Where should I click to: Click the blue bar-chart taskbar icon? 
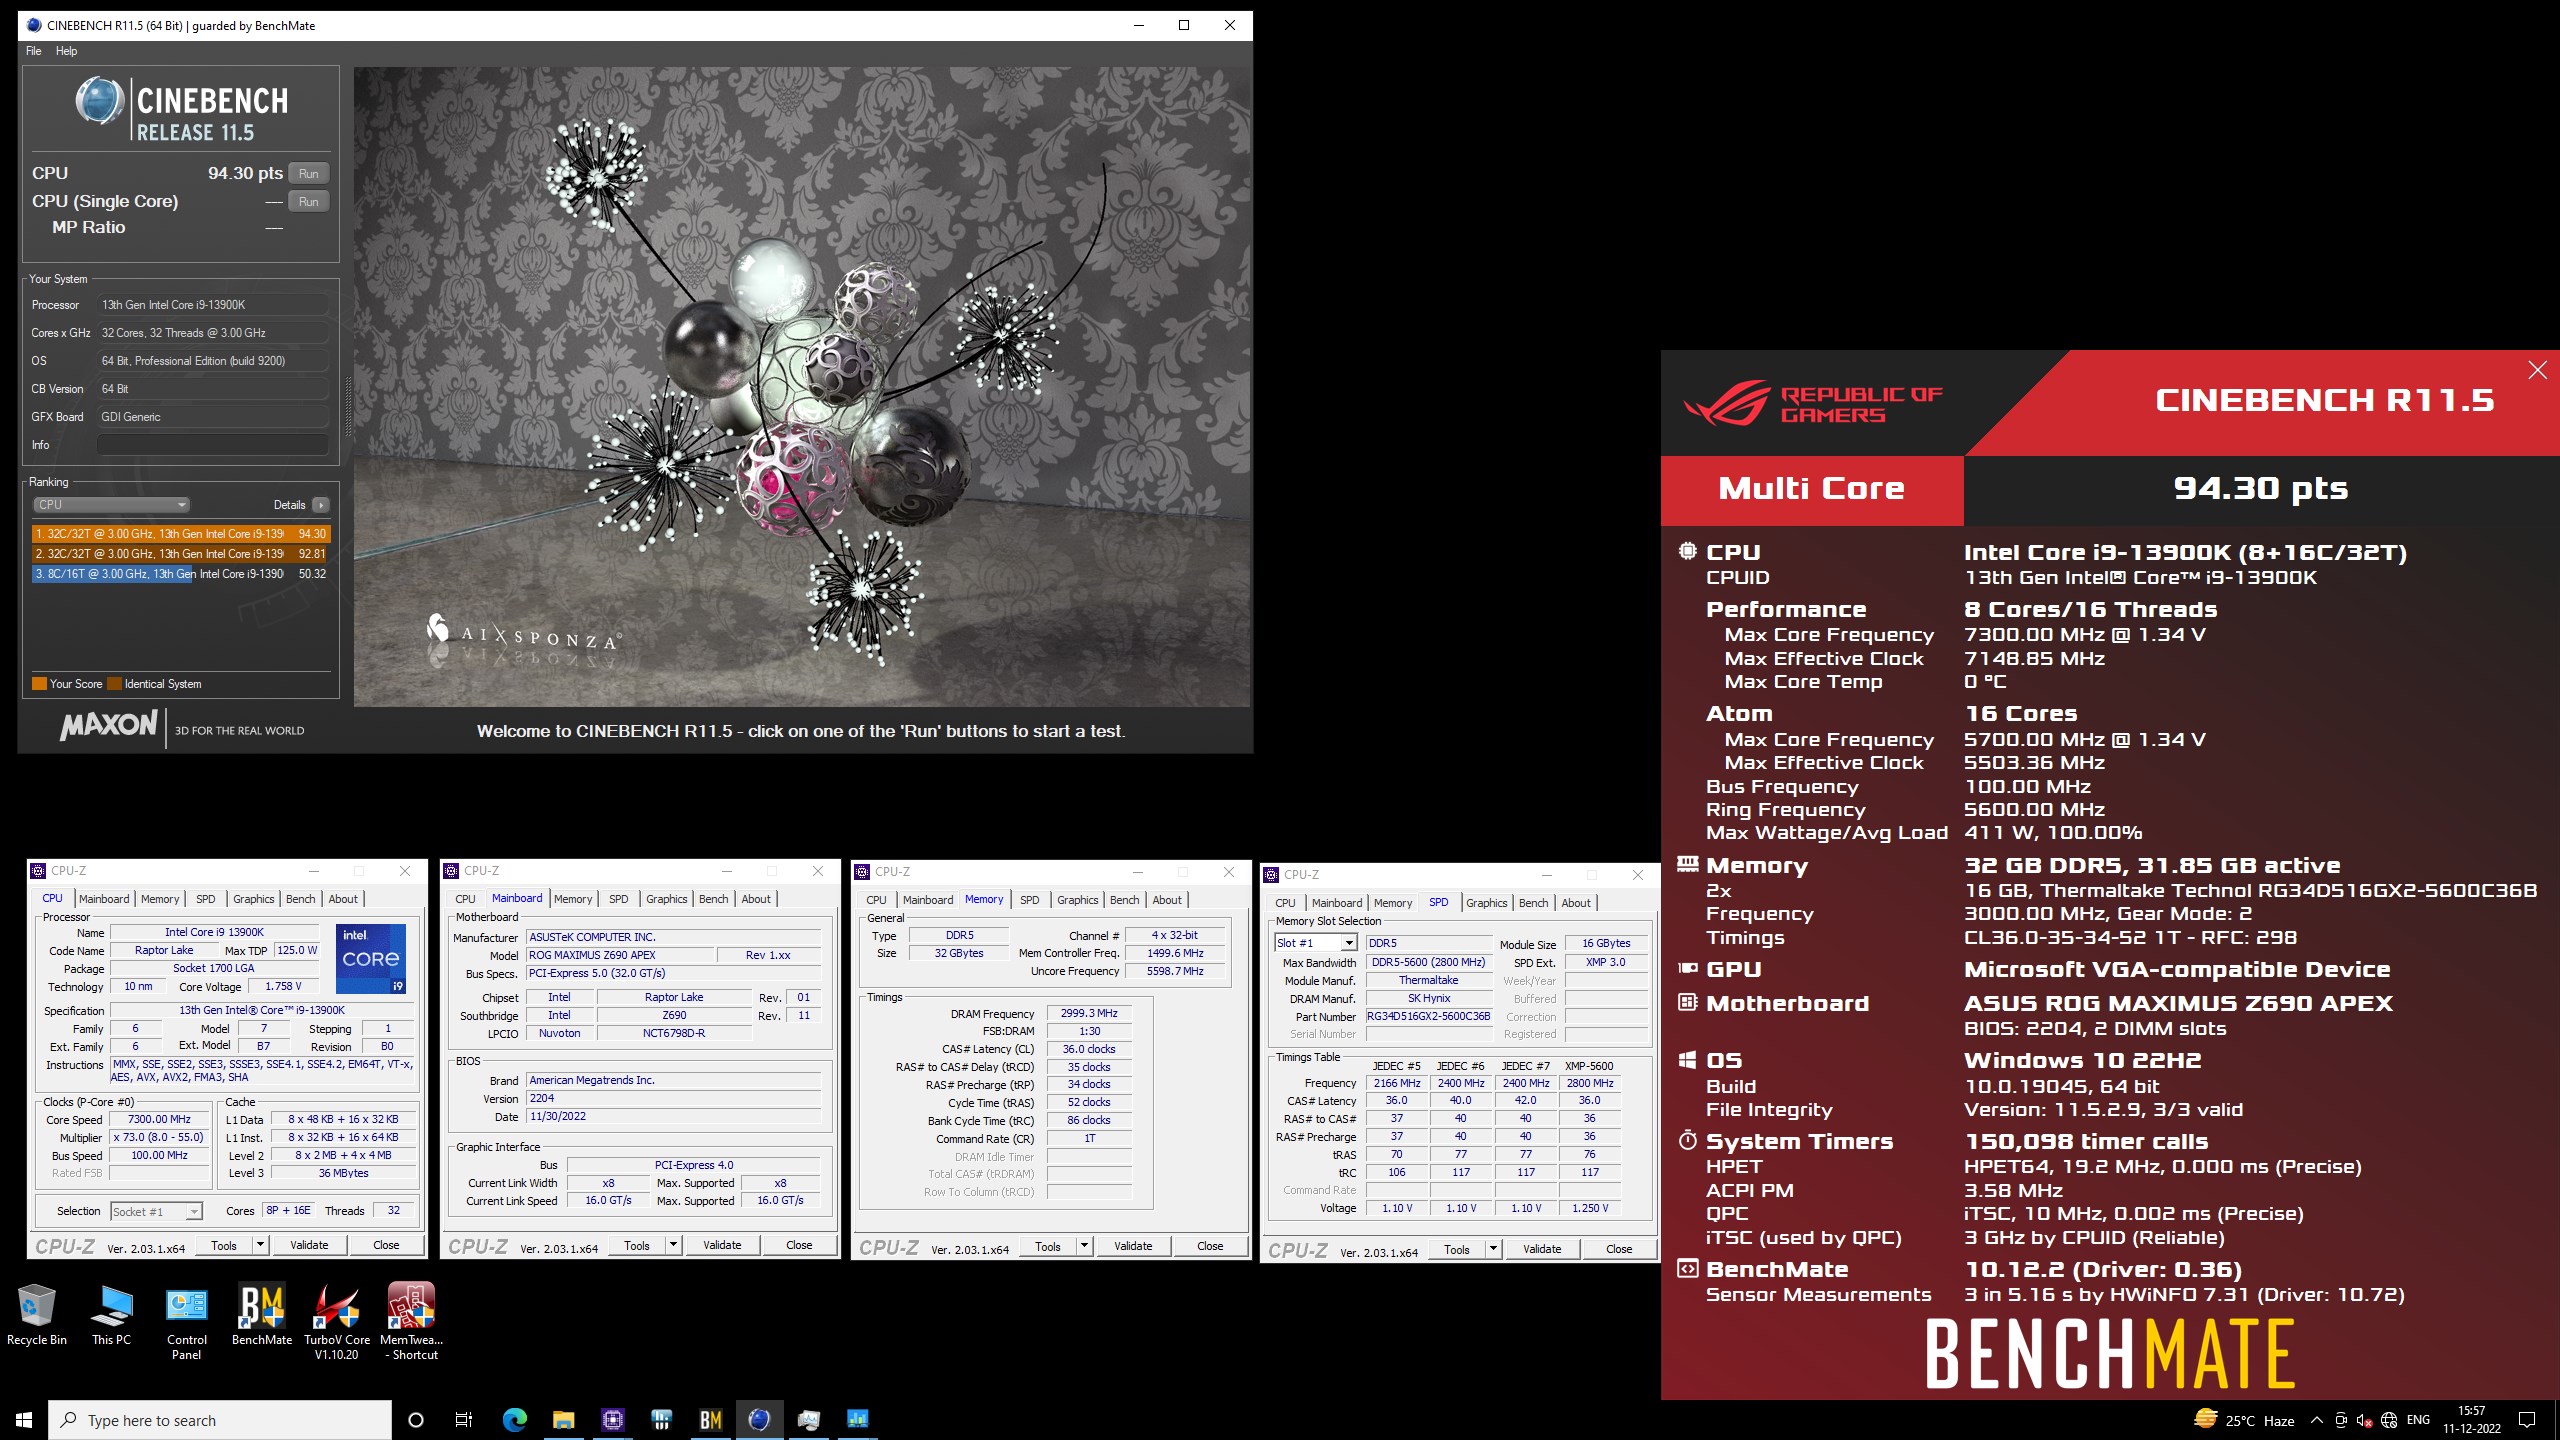857,1420
